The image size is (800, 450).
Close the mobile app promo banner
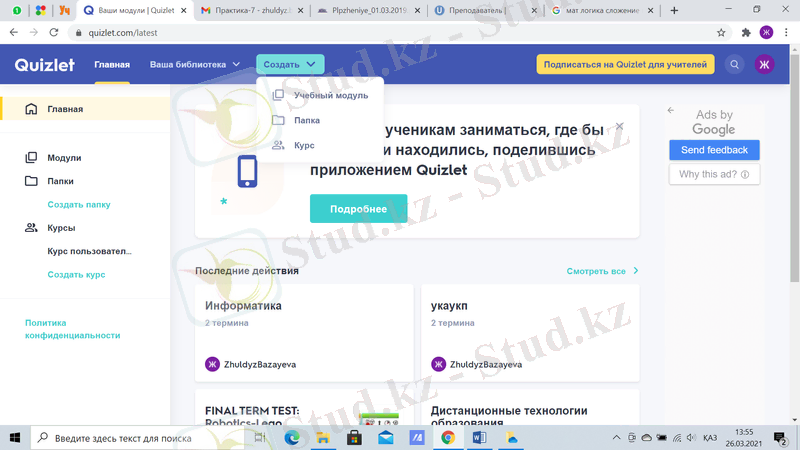click(619, 126)
